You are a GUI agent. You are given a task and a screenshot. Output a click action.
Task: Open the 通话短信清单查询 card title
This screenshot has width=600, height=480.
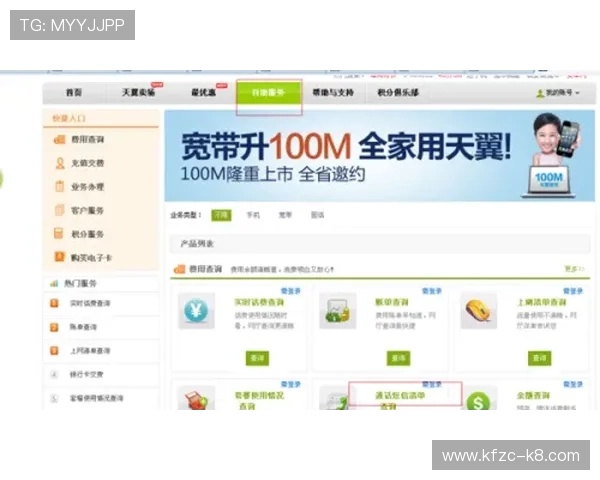400,400
